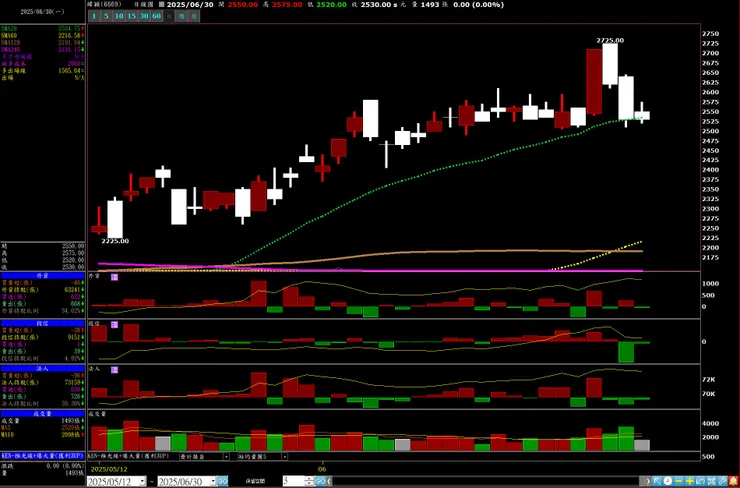
Task: Click GO button next to the date range
Action: (223, 481)
